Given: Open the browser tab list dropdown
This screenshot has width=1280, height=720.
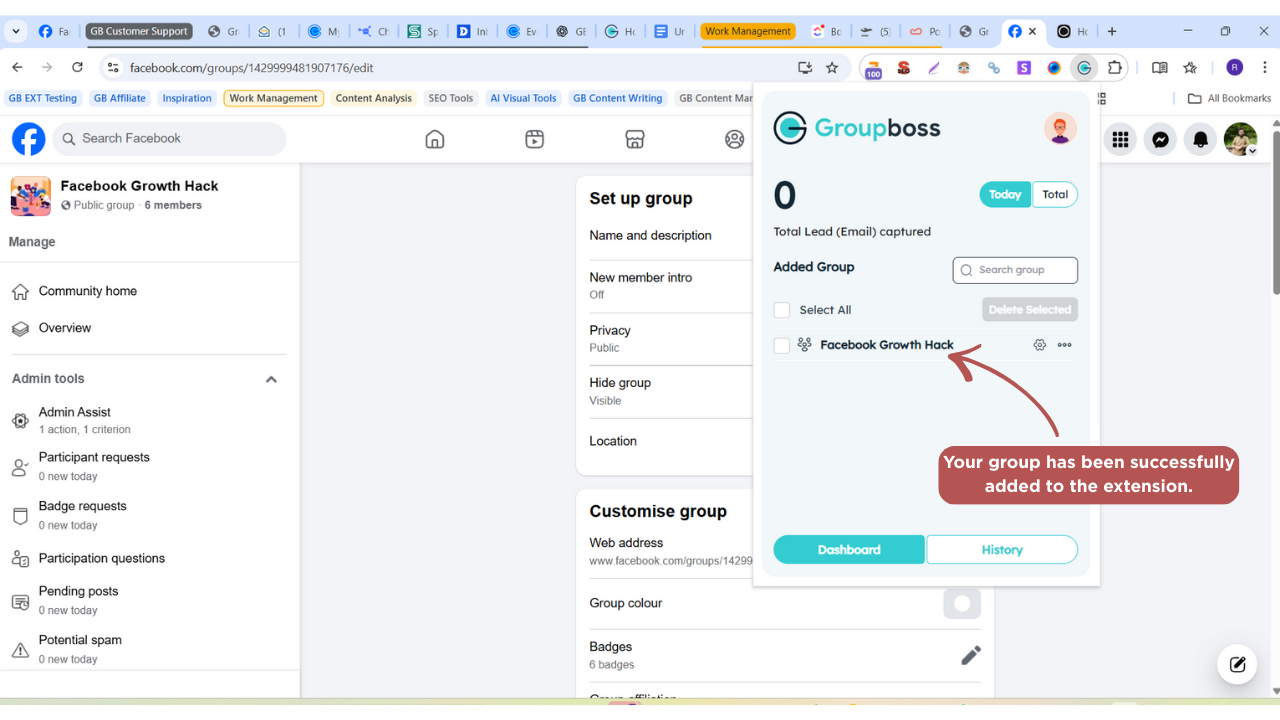Looking at the screenshot, I should click(16, 31).
